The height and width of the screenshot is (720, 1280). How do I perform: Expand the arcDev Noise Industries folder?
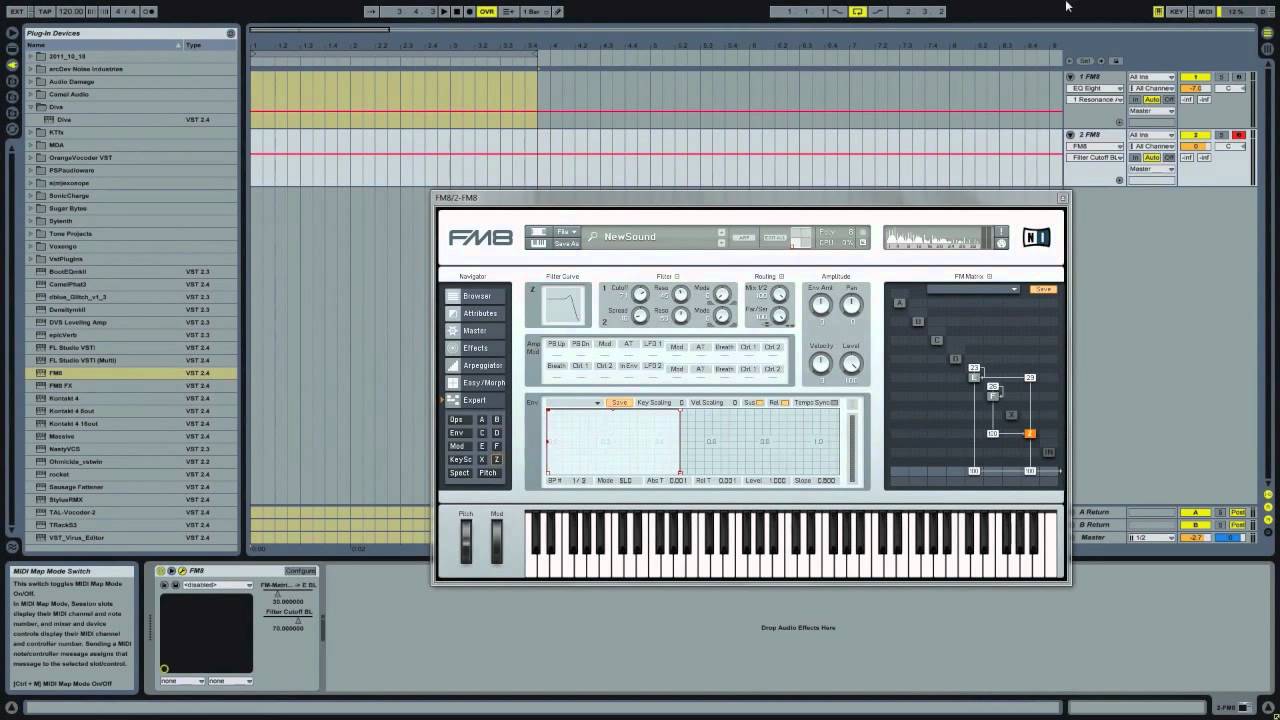[31, 69]
